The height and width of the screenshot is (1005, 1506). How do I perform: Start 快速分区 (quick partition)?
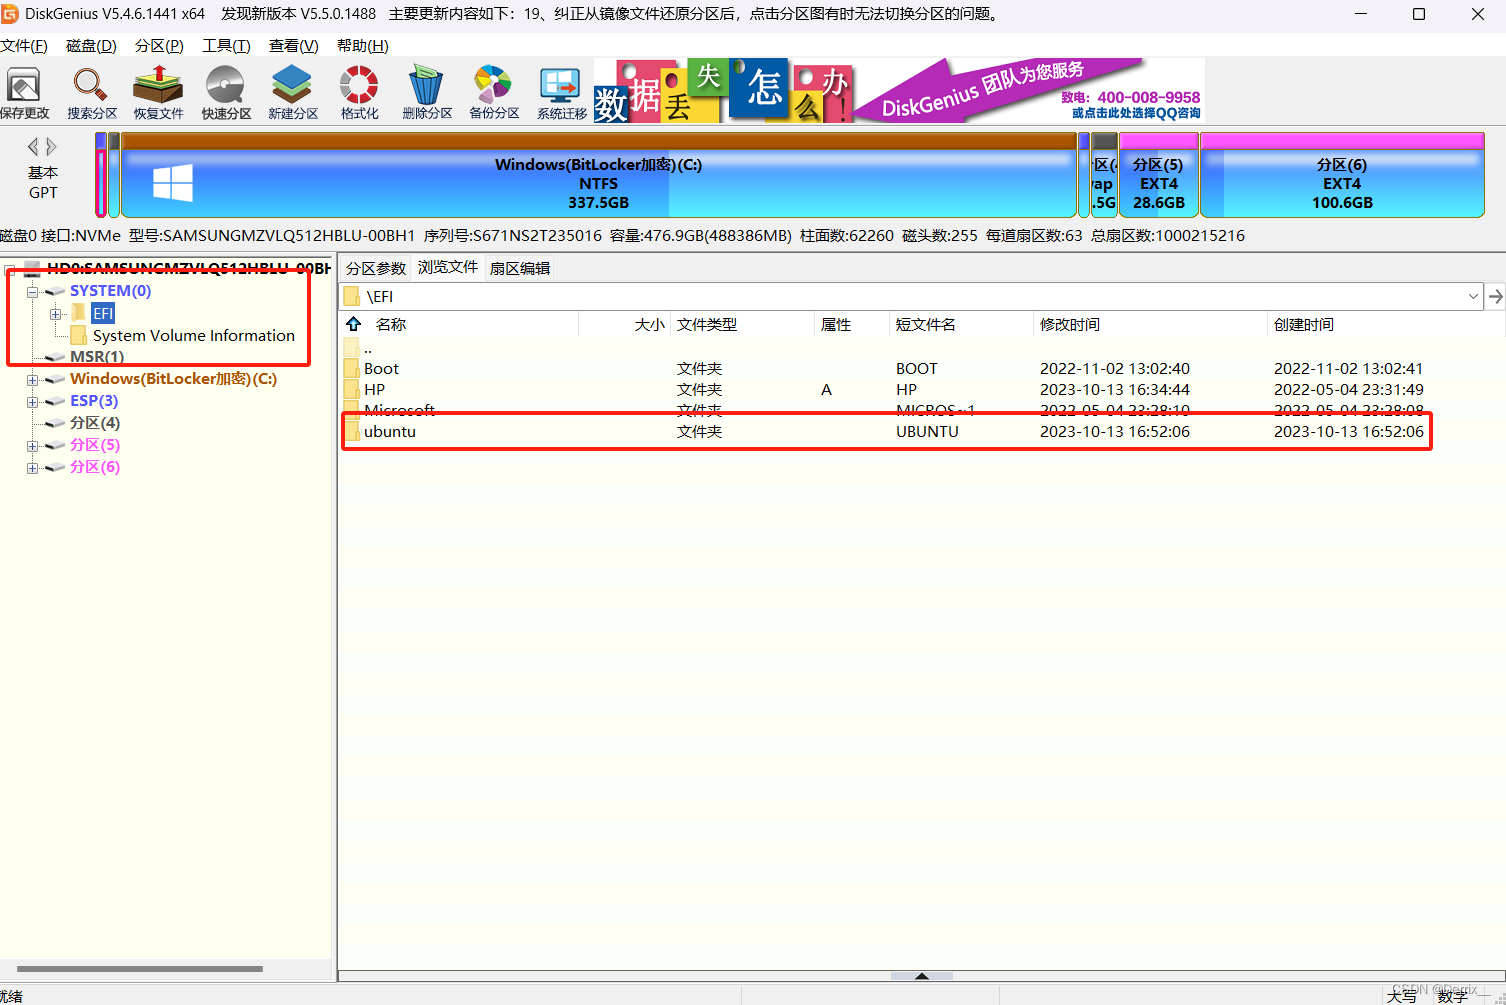[226, 93]
